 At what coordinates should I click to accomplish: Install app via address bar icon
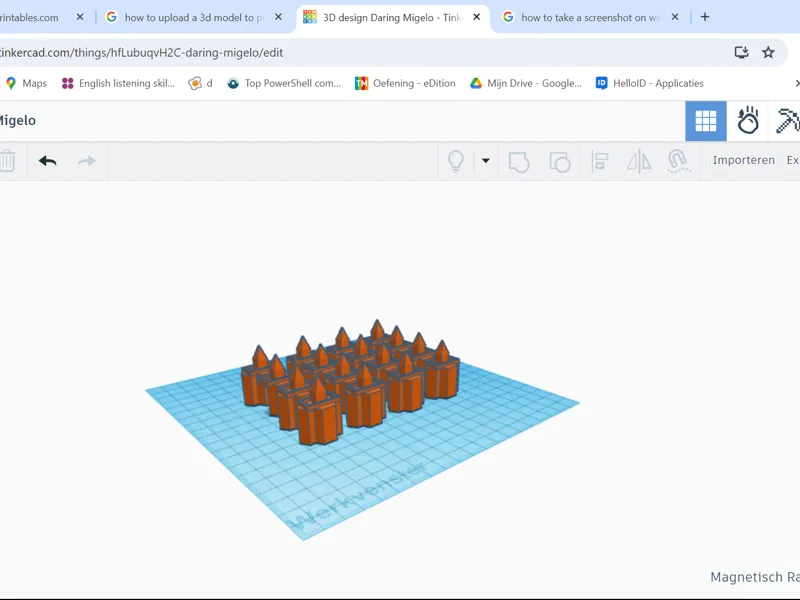[x=741, y=52]
